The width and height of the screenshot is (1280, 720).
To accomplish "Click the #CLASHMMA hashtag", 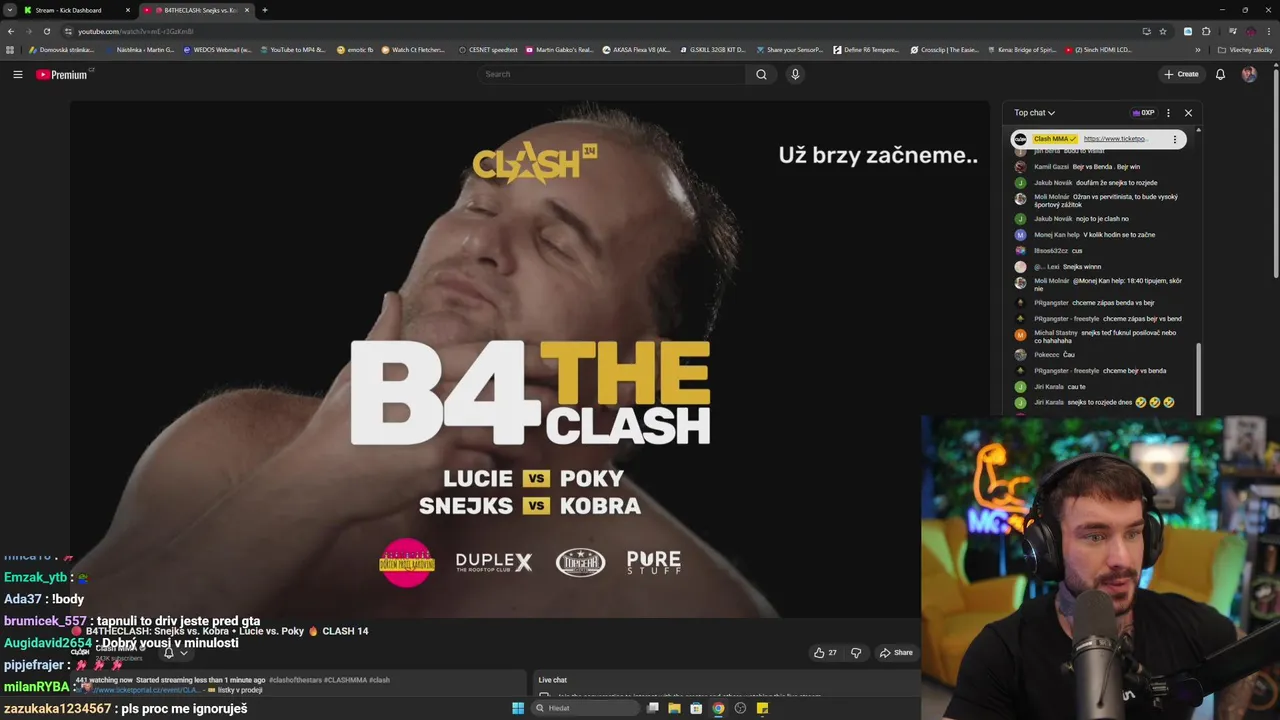I will (345, 680).
